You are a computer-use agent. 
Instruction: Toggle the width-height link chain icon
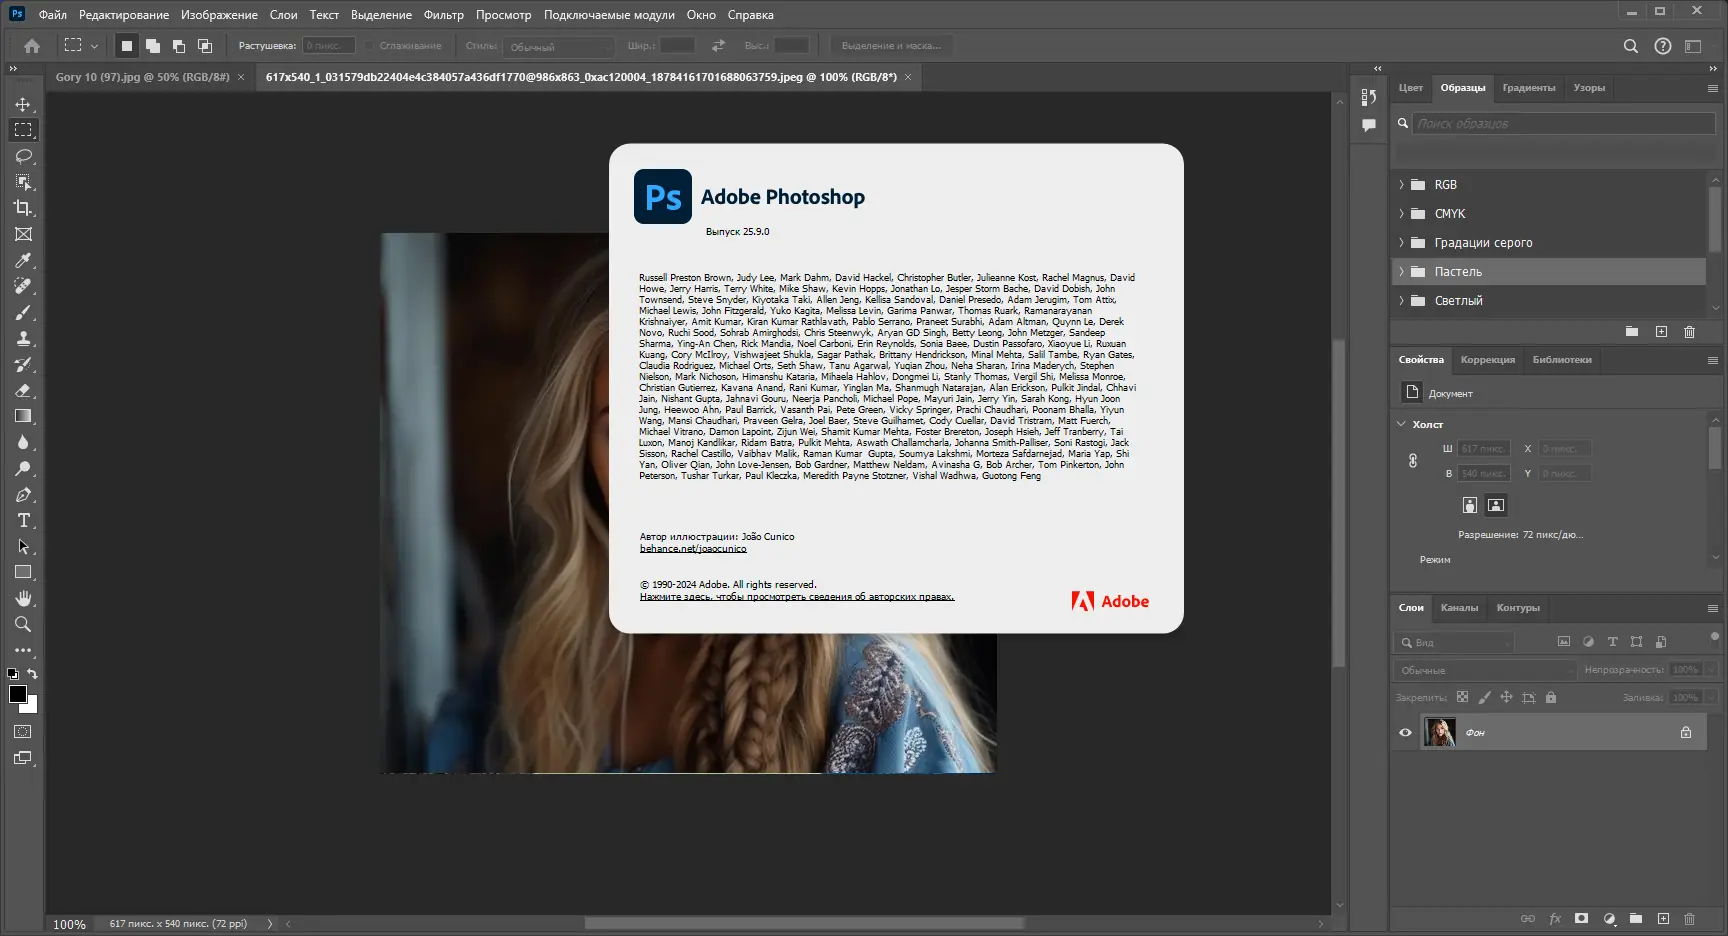click(1413, 461)
